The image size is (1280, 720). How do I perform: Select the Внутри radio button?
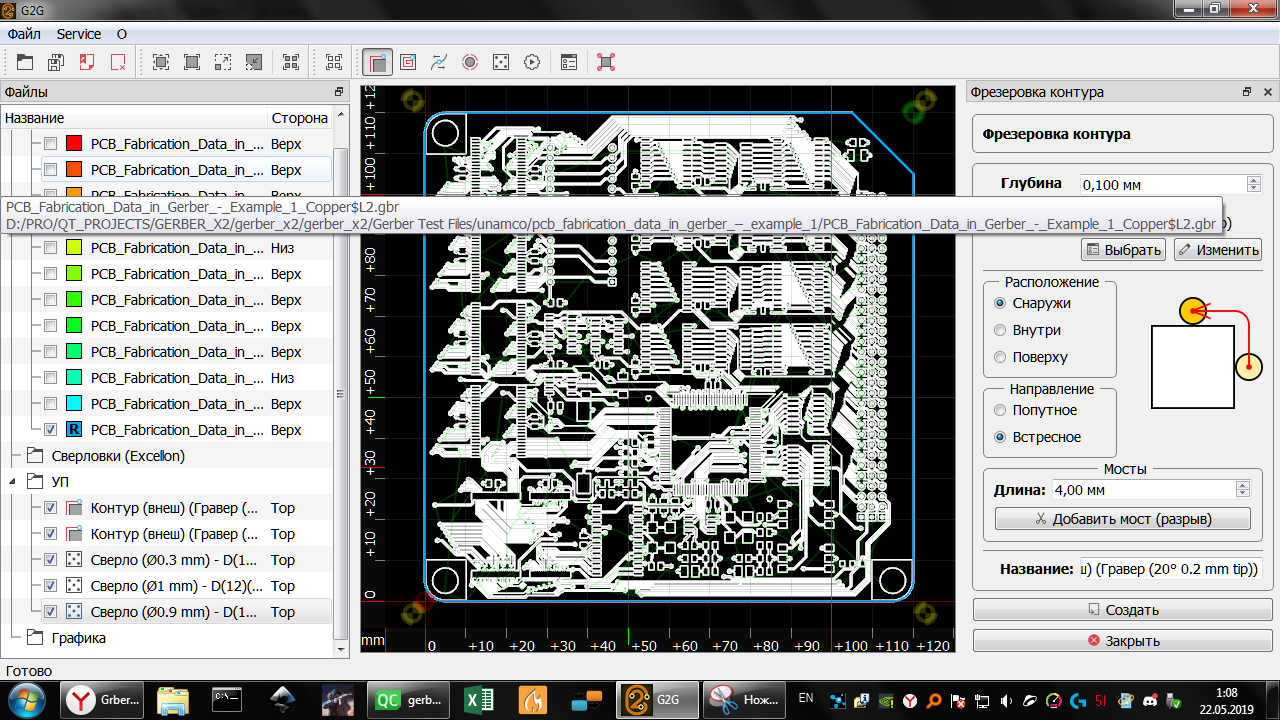pyautogui.click(x=1001, y=330)
